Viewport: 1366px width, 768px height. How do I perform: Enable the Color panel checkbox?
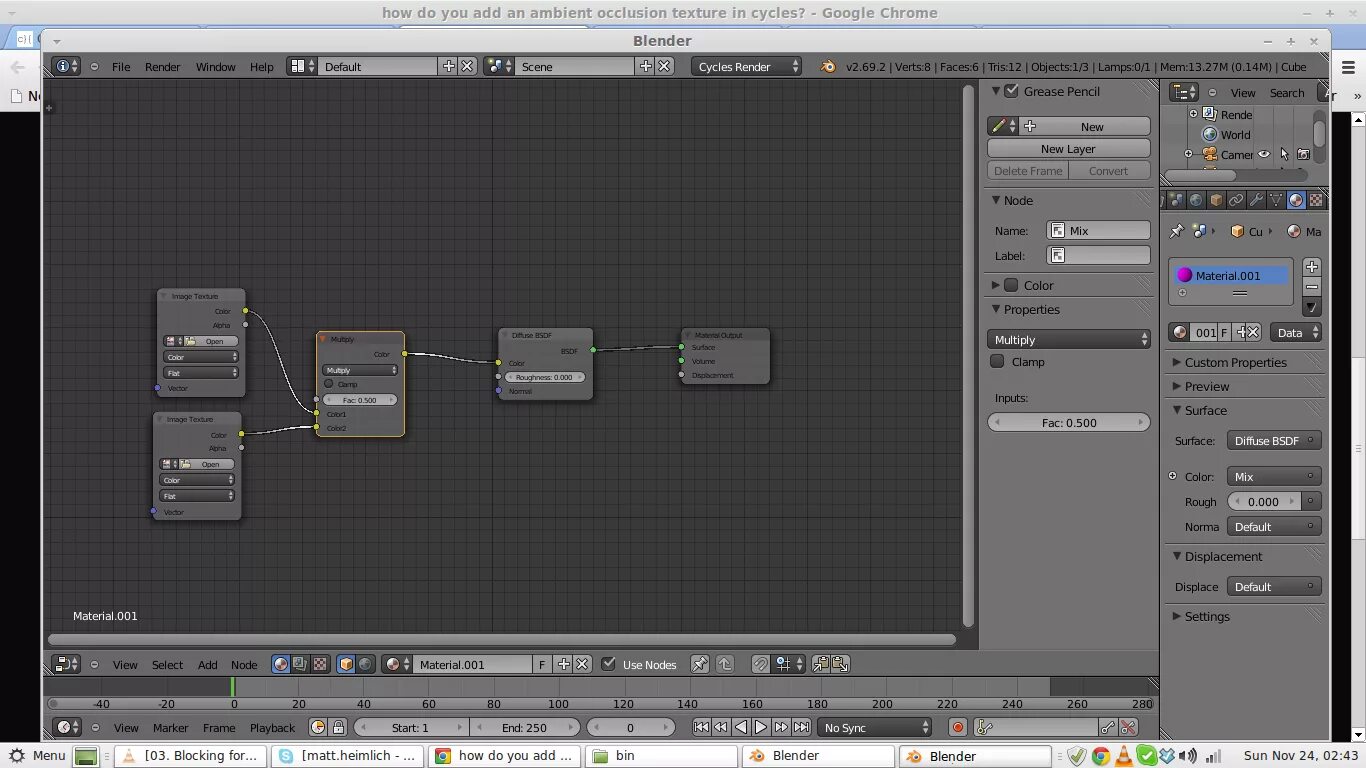(x=1011, y=285)
